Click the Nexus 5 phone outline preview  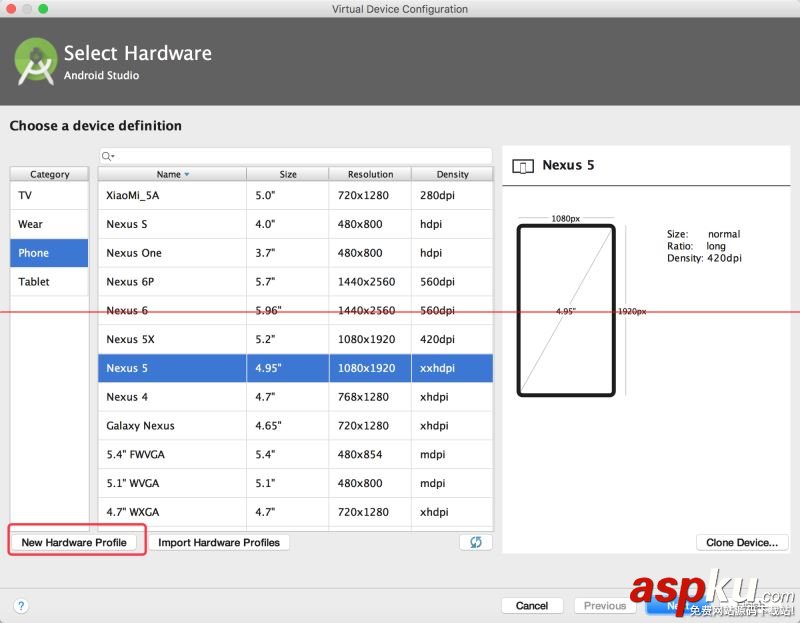pos(566,310)
